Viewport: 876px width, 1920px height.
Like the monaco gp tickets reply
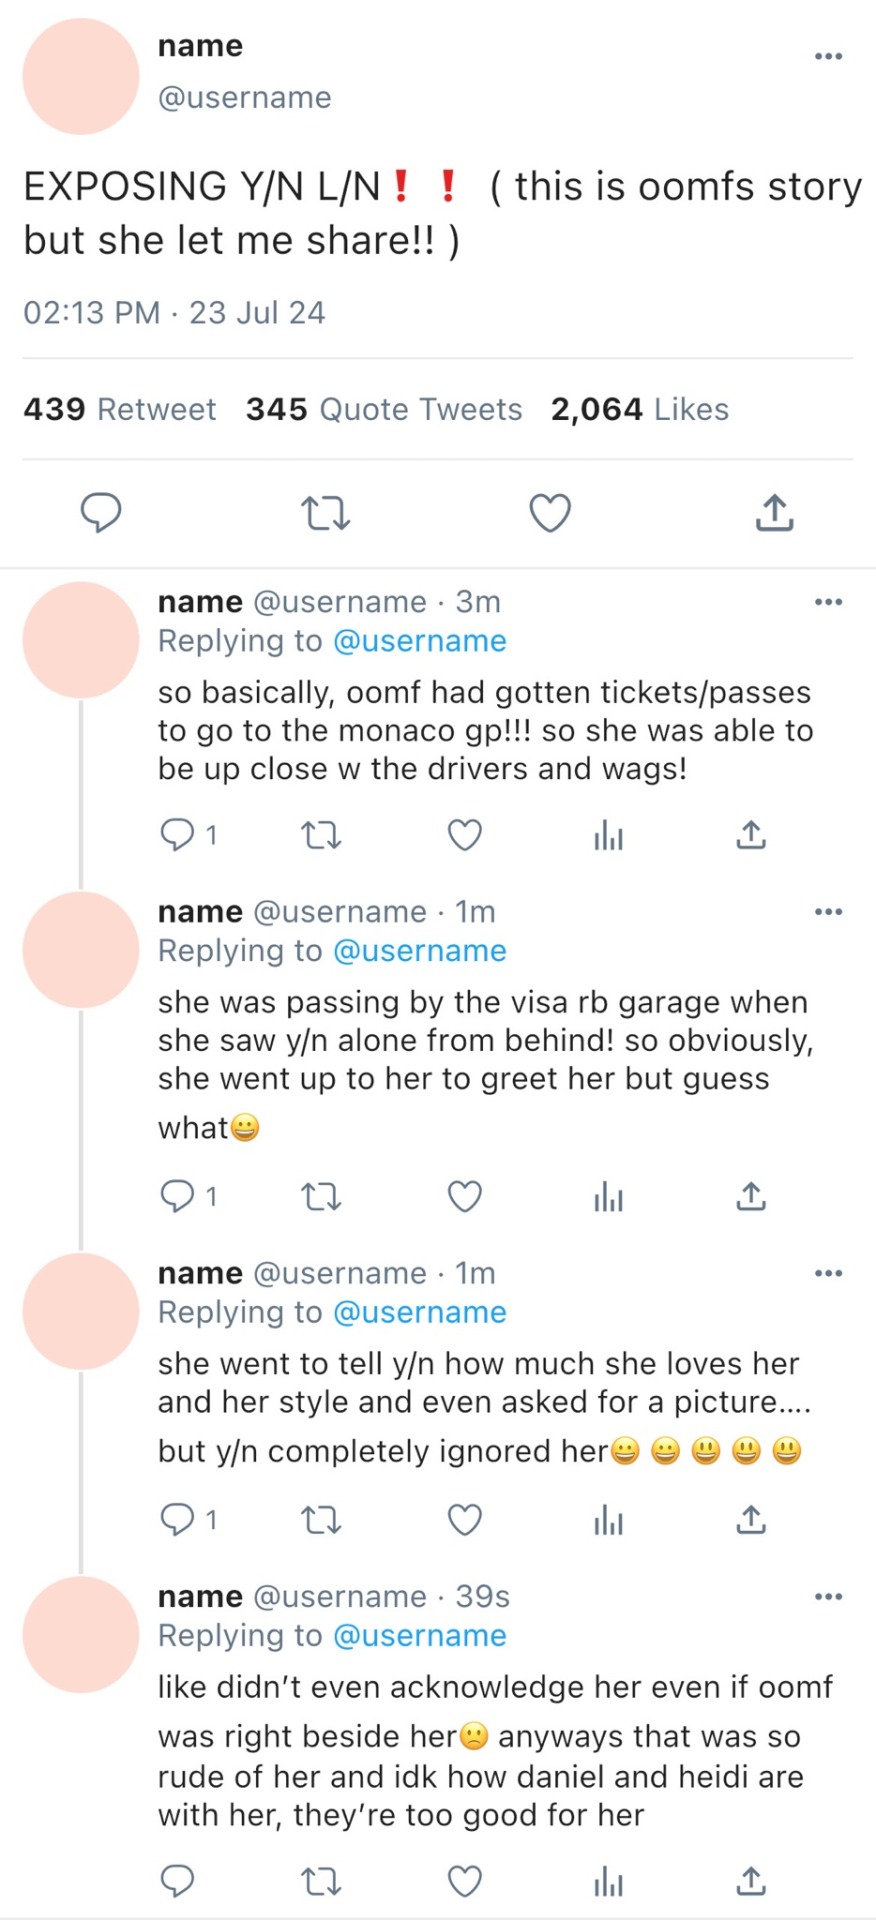[464, 834]
